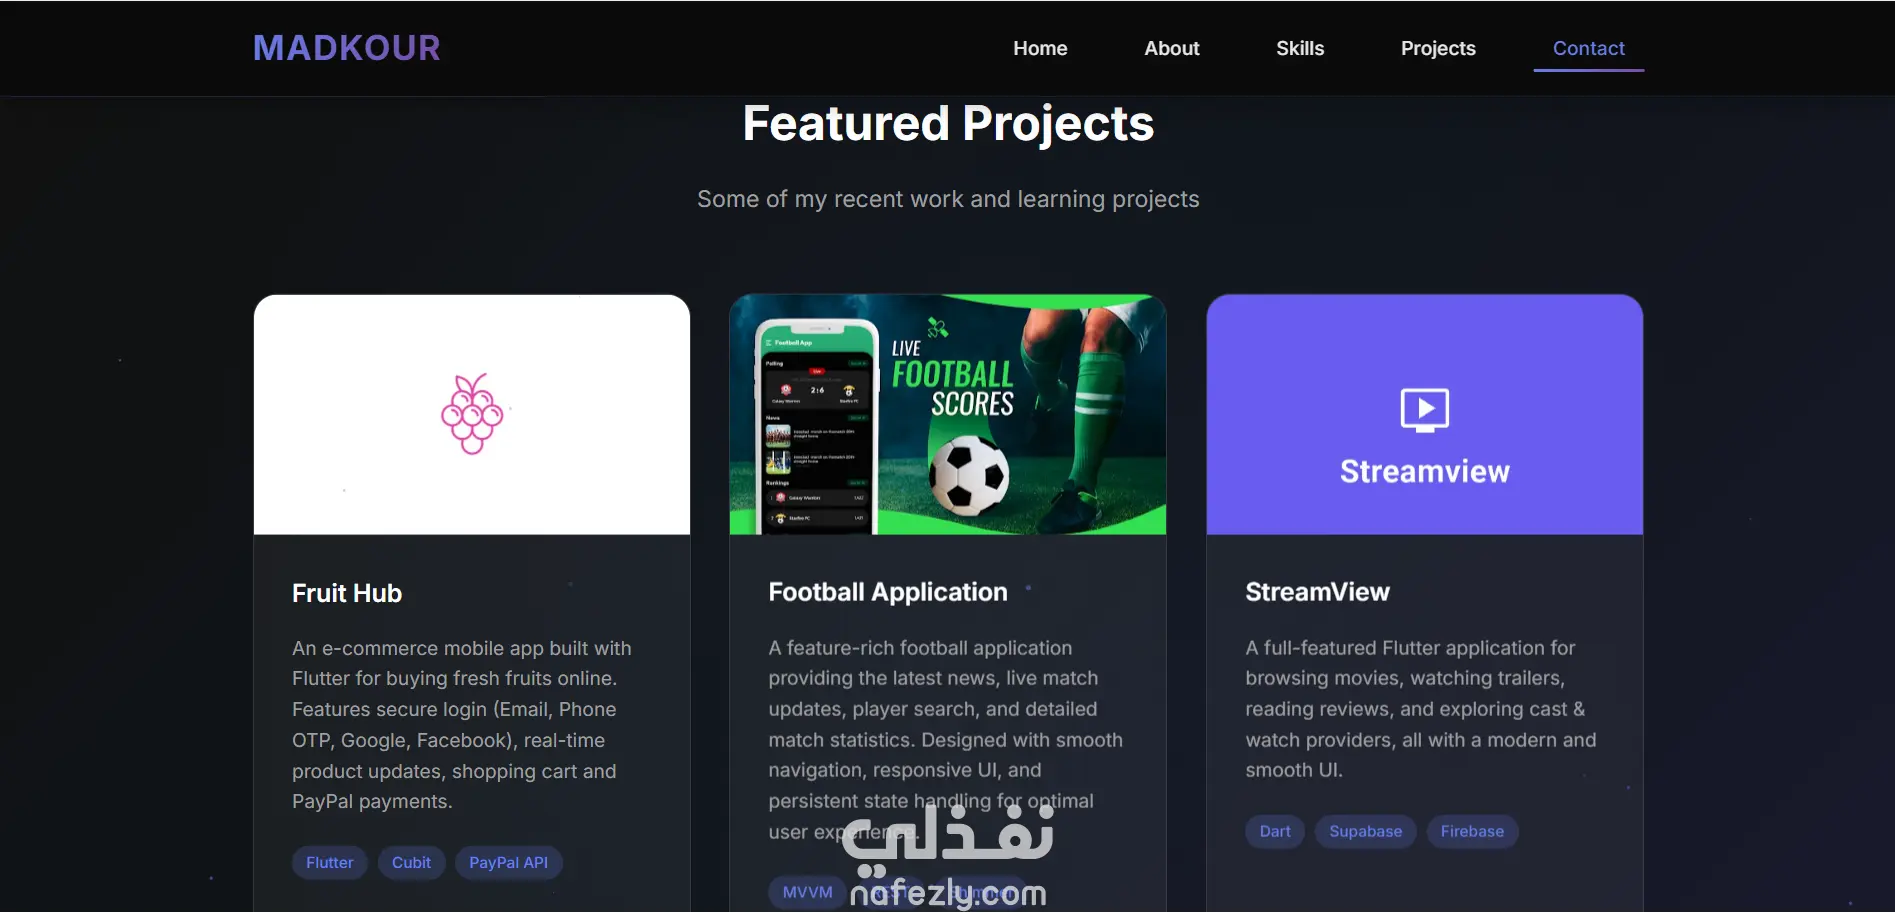Click the Cubit tag
Viewport: 1895px width, 913px height.
[x=411, y=863]
